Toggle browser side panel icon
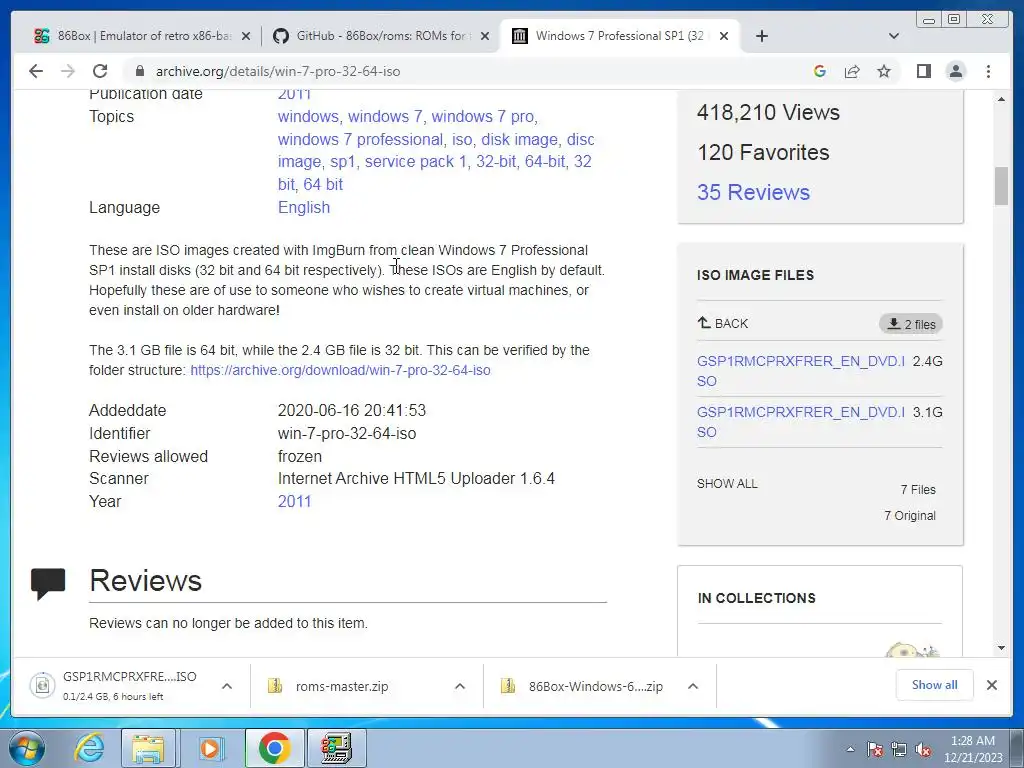This screenshot has width=1024, height=768. tap(923, 71)
